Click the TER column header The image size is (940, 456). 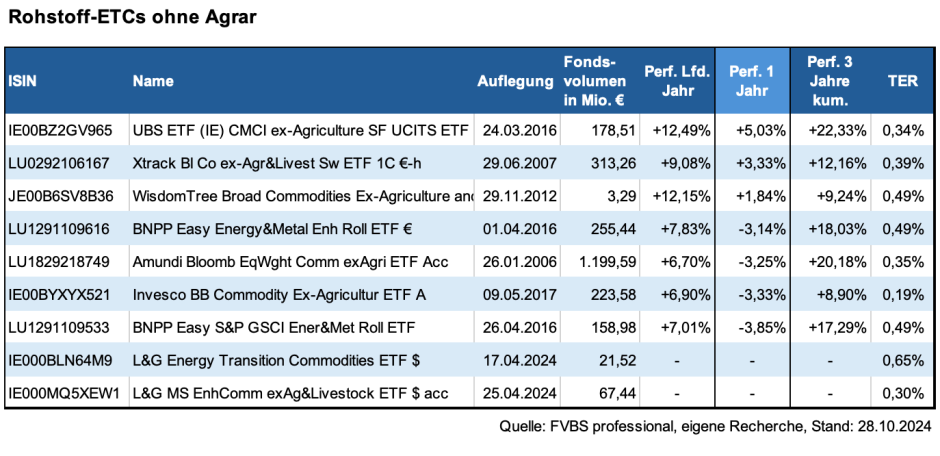click(x=902, y=81)
